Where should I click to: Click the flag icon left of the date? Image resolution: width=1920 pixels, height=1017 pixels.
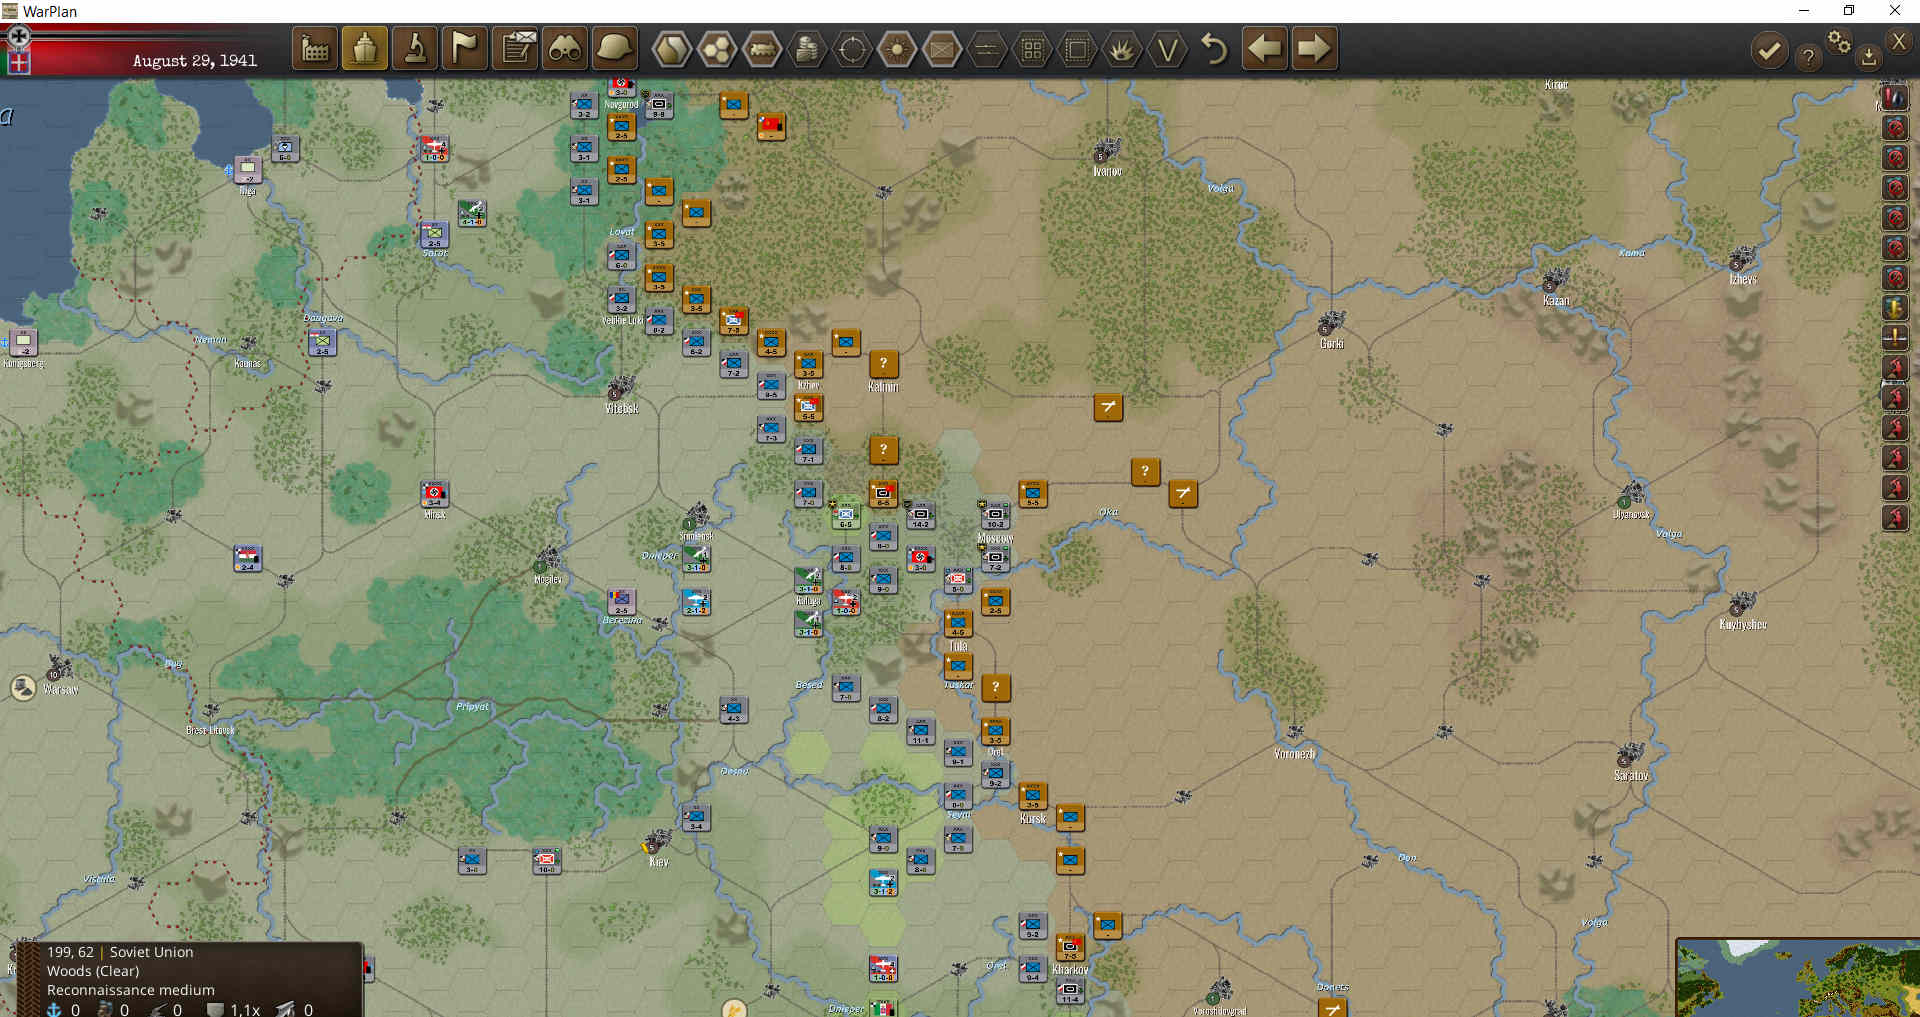(19, 62)
